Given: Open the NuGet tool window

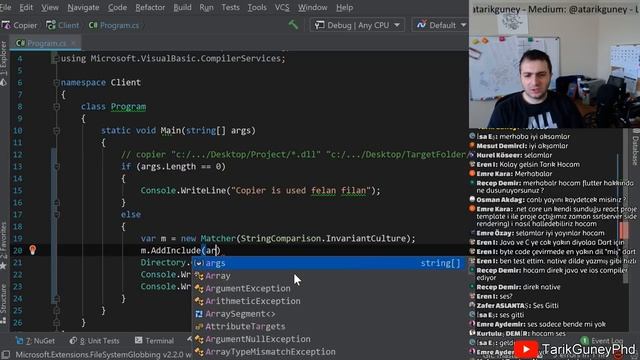Looking at the screenshot, I should coord(35,340).
